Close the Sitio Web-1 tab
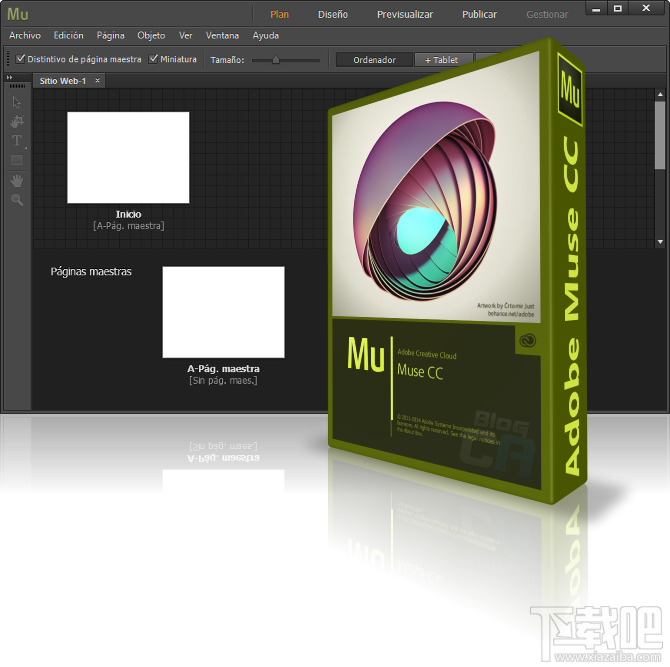The height and width of the screenshot is (667, 670). click(x=97, y=80)
